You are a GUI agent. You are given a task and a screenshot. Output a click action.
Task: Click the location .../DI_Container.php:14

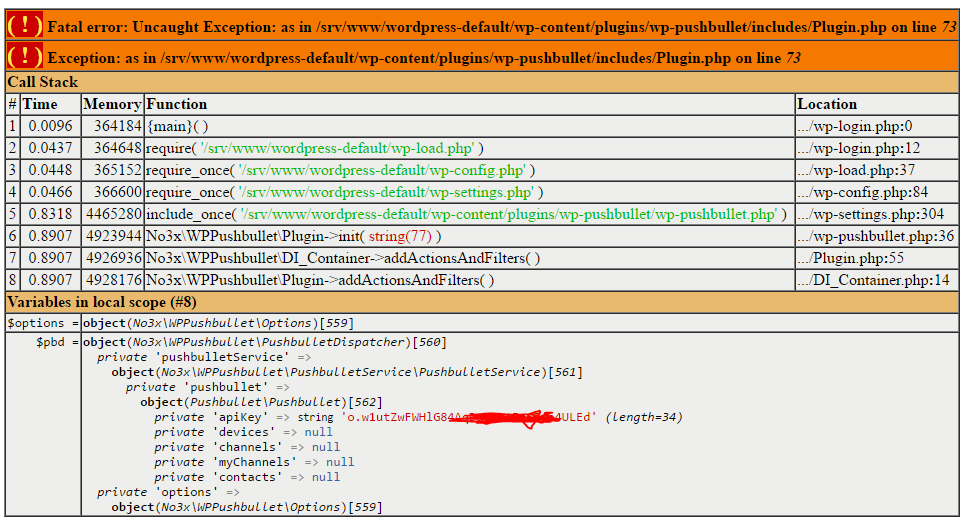[x=873, y=281]
